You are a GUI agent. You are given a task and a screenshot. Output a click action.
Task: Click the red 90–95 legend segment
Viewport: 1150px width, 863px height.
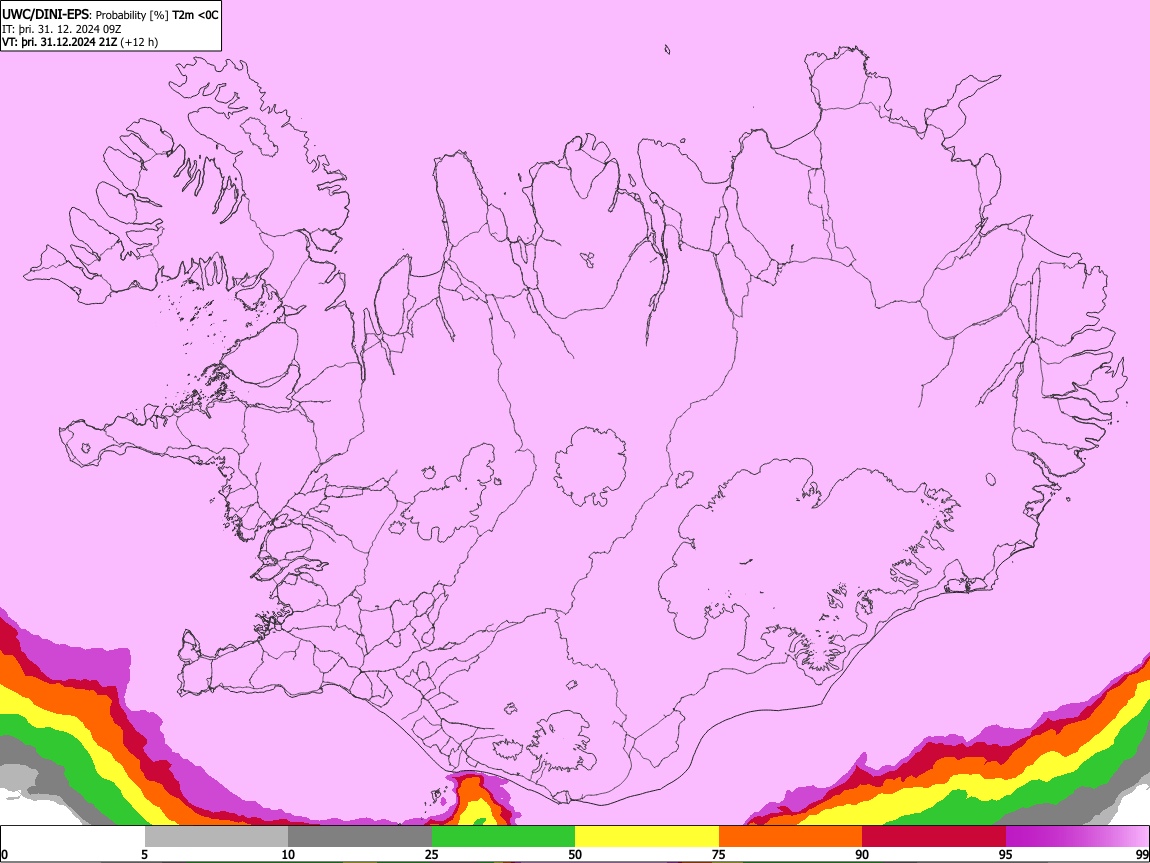coord(934,837)
